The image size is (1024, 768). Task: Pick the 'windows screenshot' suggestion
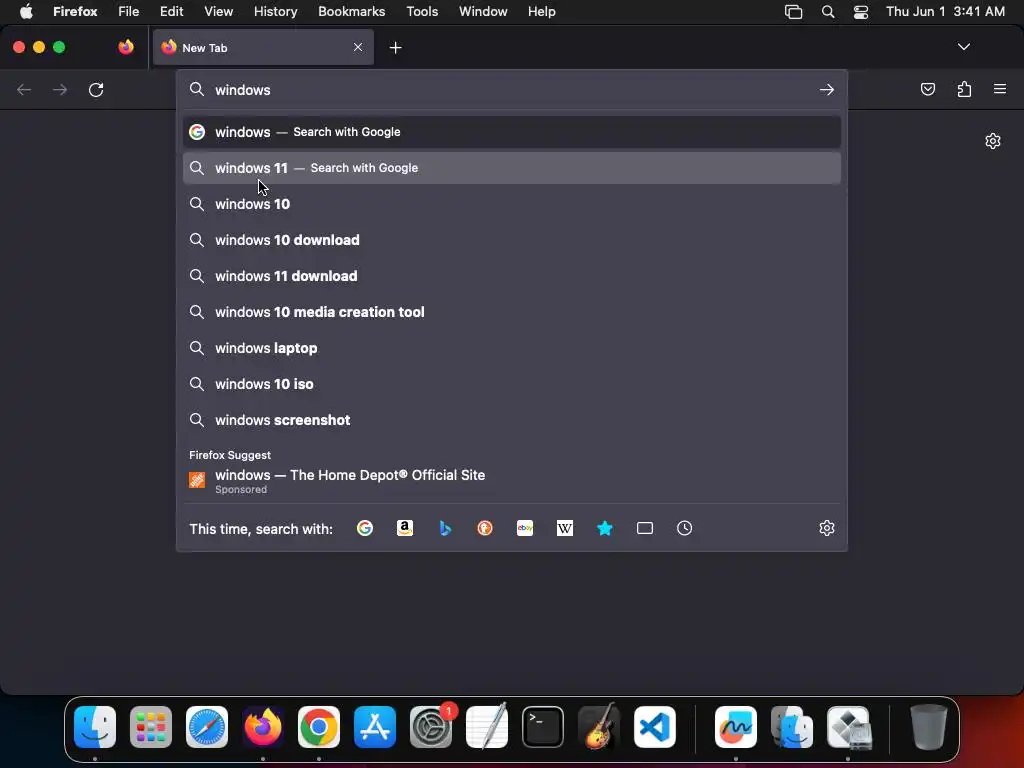[x=511, y=420]
